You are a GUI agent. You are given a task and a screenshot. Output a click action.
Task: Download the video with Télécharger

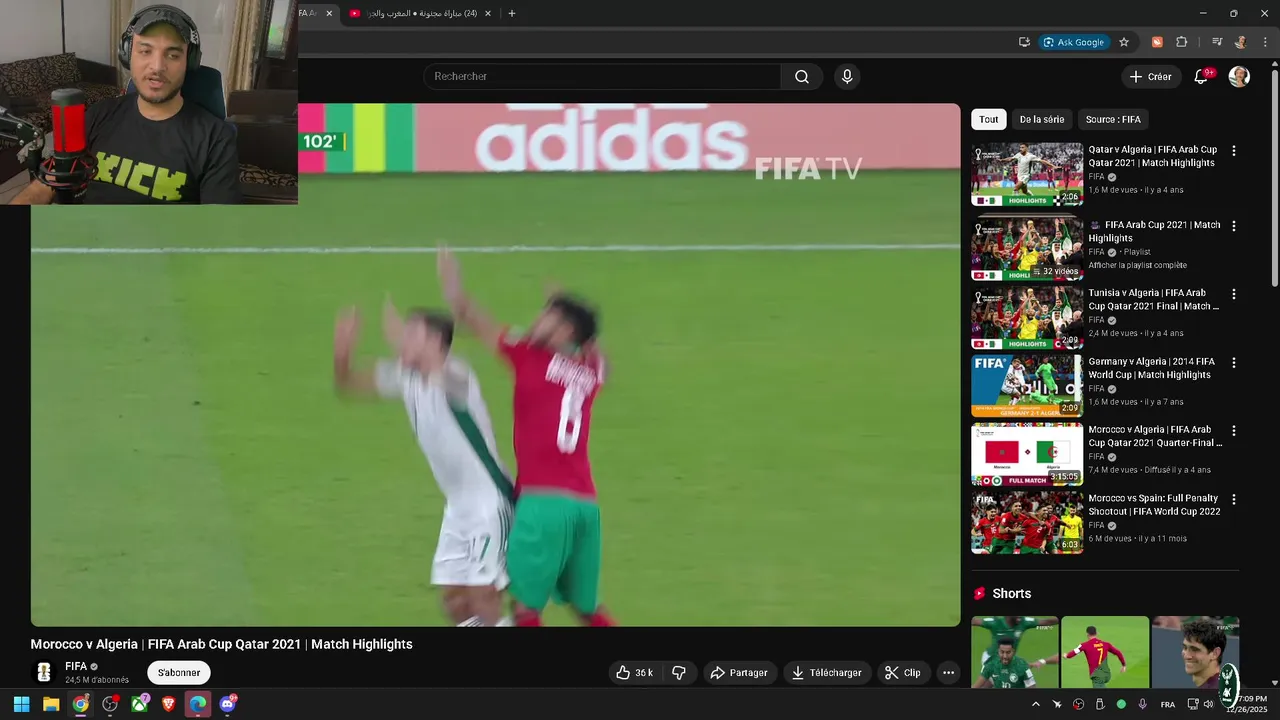(x=826, y=673)
